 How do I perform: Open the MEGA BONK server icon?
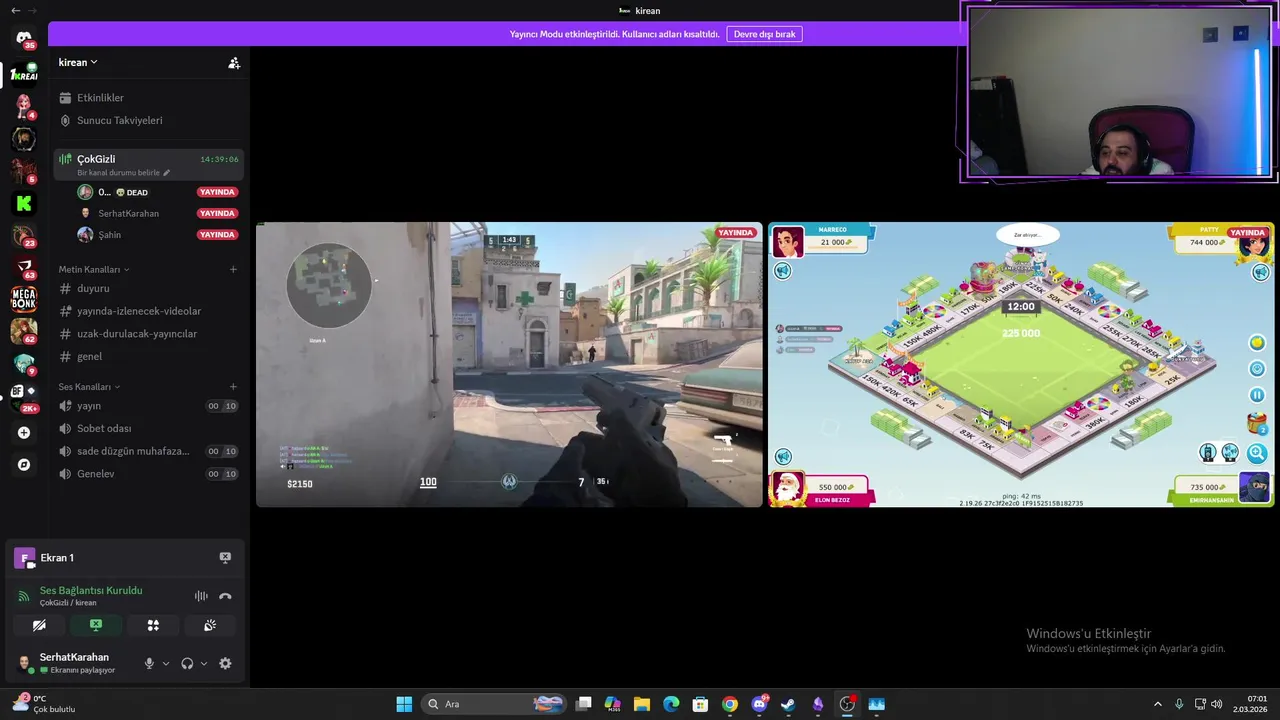click(24, 298)
